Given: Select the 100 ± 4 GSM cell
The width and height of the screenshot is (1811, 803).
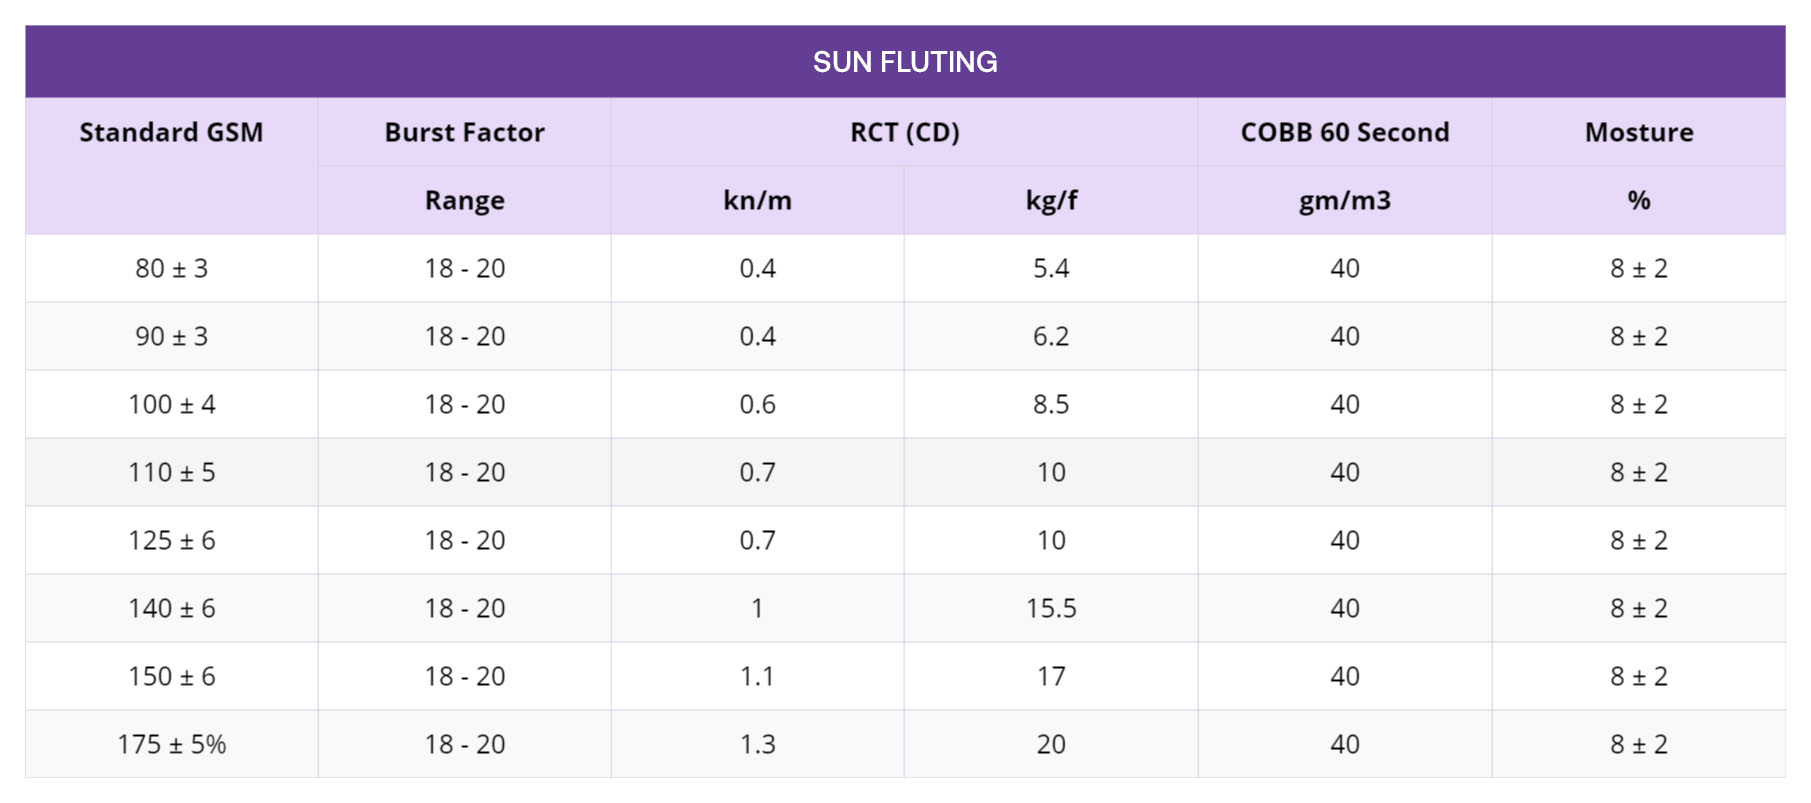Looking at the screenshot, I should [x=171, y=405].
